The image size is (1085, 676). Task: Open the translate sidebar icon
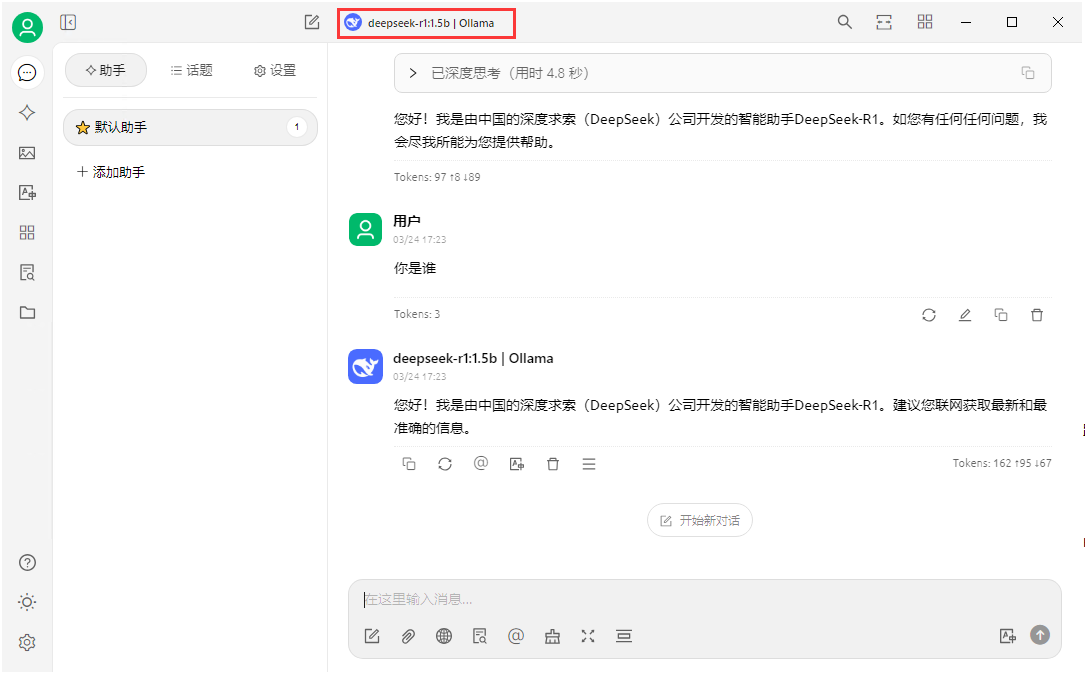pos(27,192)
